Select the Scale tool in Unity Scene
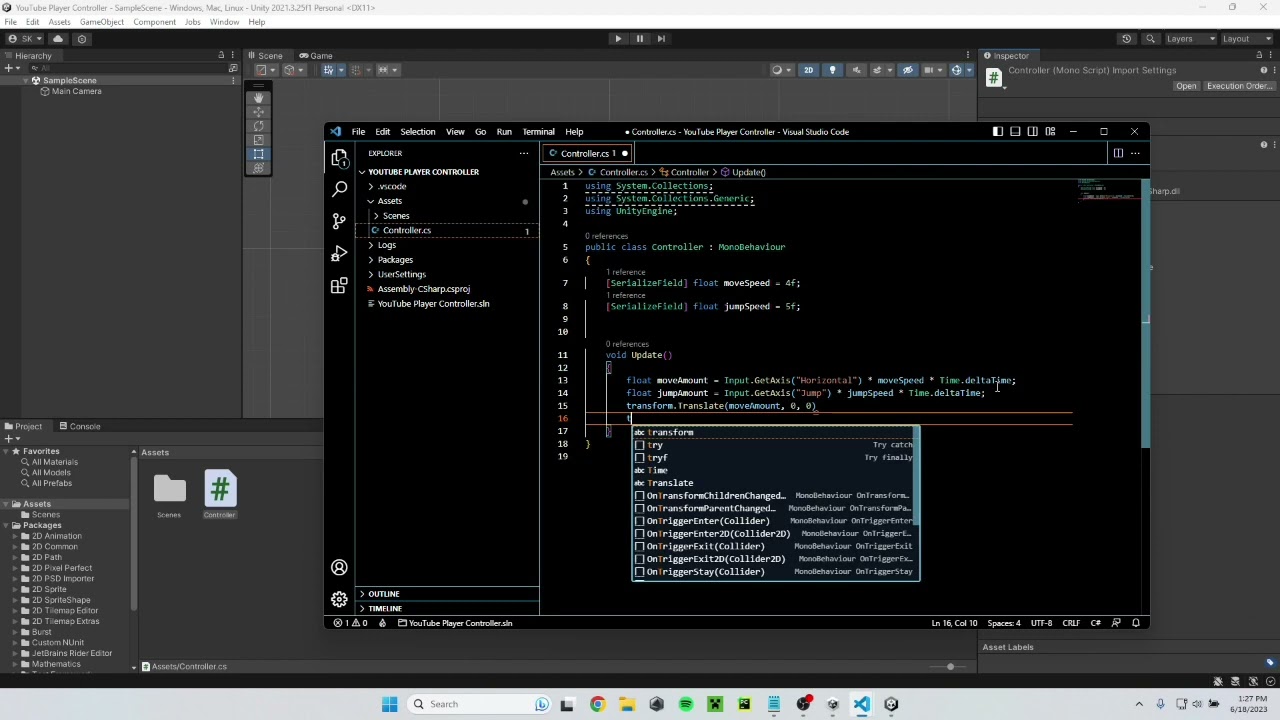The width and height of the screenshot is (1280, 720). pyautogui.click(x=258, y=140)
